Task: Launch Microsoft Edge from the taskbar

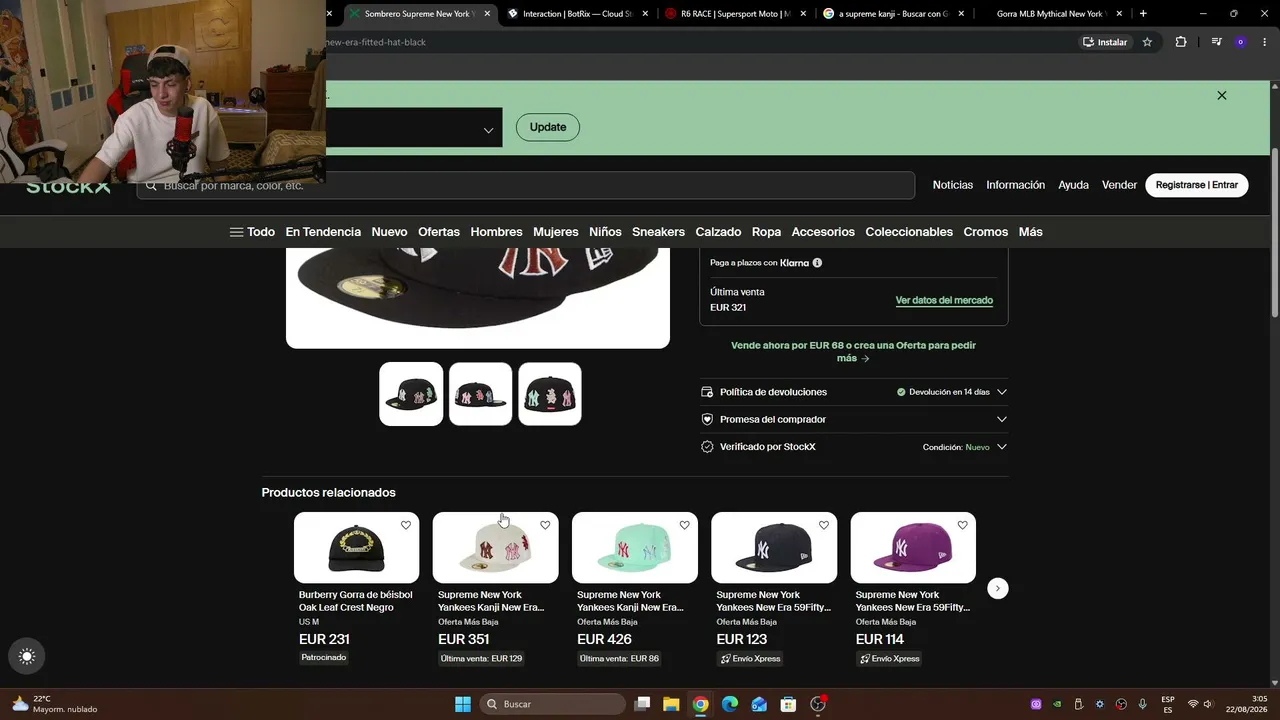Action: pyautogui.click(x=730, y=704)
